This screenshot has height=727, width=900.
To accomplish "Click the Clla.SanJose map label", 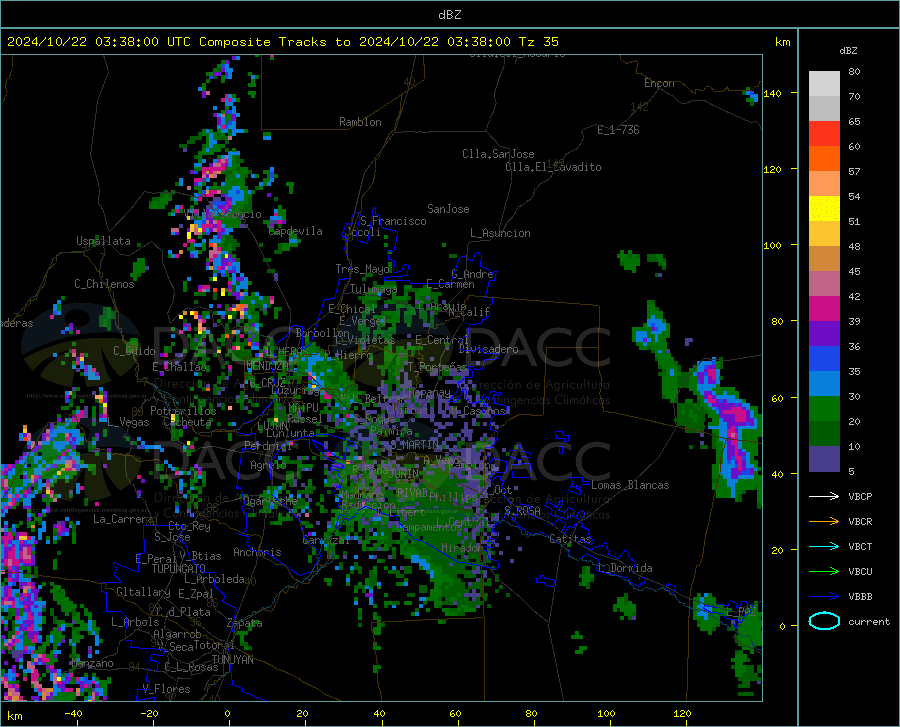I will pyautogui.click(x=498, y=154).
